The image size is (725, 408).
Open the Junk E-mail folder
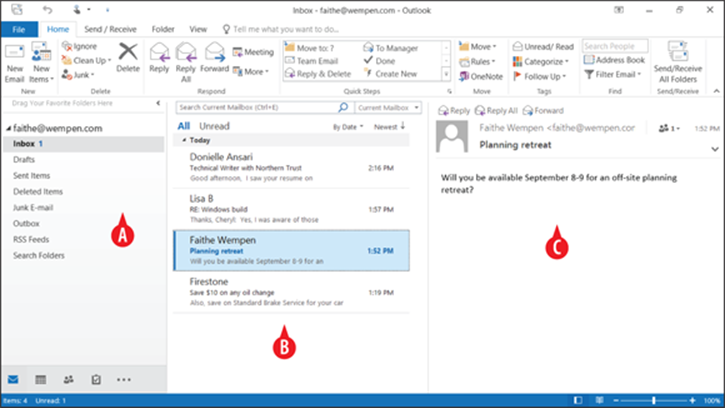tap(33, 208)
